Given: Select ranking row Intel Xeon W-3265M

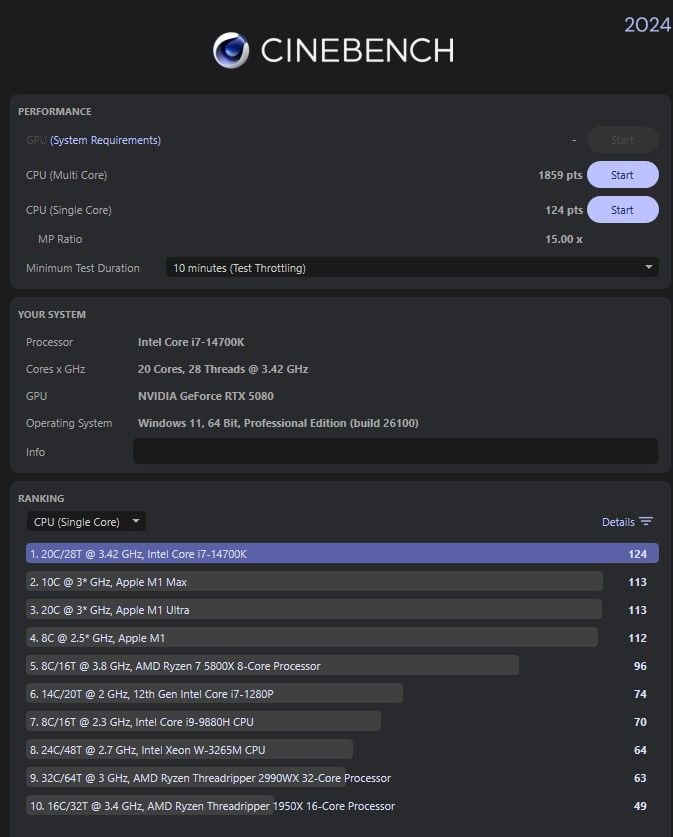Looking at the screenshot, I should [342, 750].
